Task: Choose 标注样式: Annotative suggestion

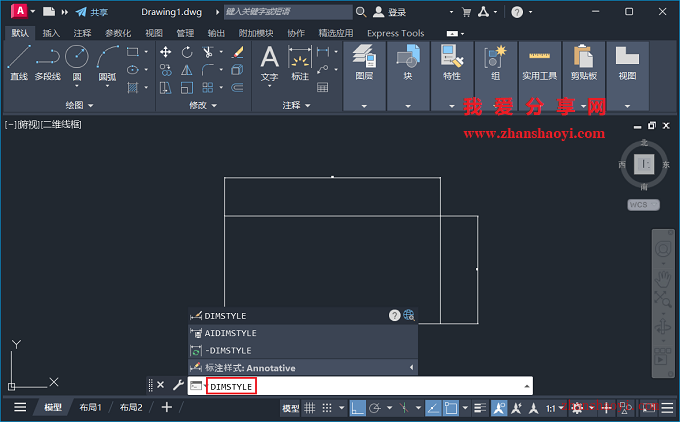Action: click(303, 368)
